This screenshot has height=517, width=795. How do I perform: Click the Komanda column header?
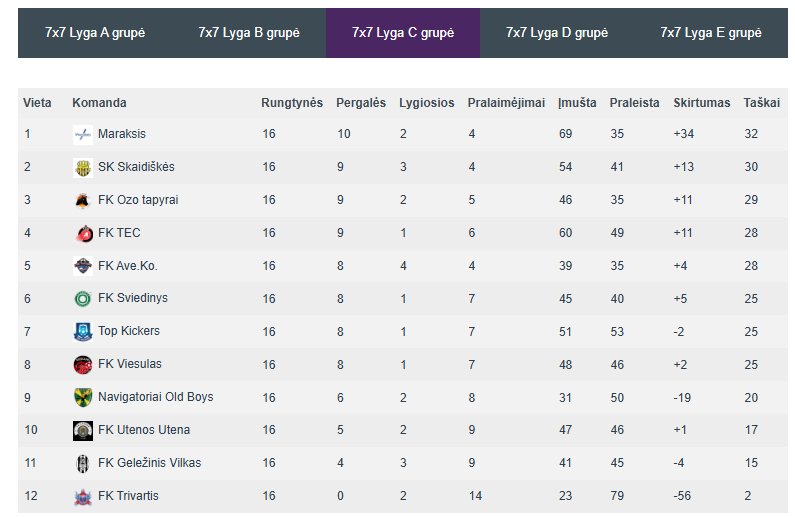point(99,103)
